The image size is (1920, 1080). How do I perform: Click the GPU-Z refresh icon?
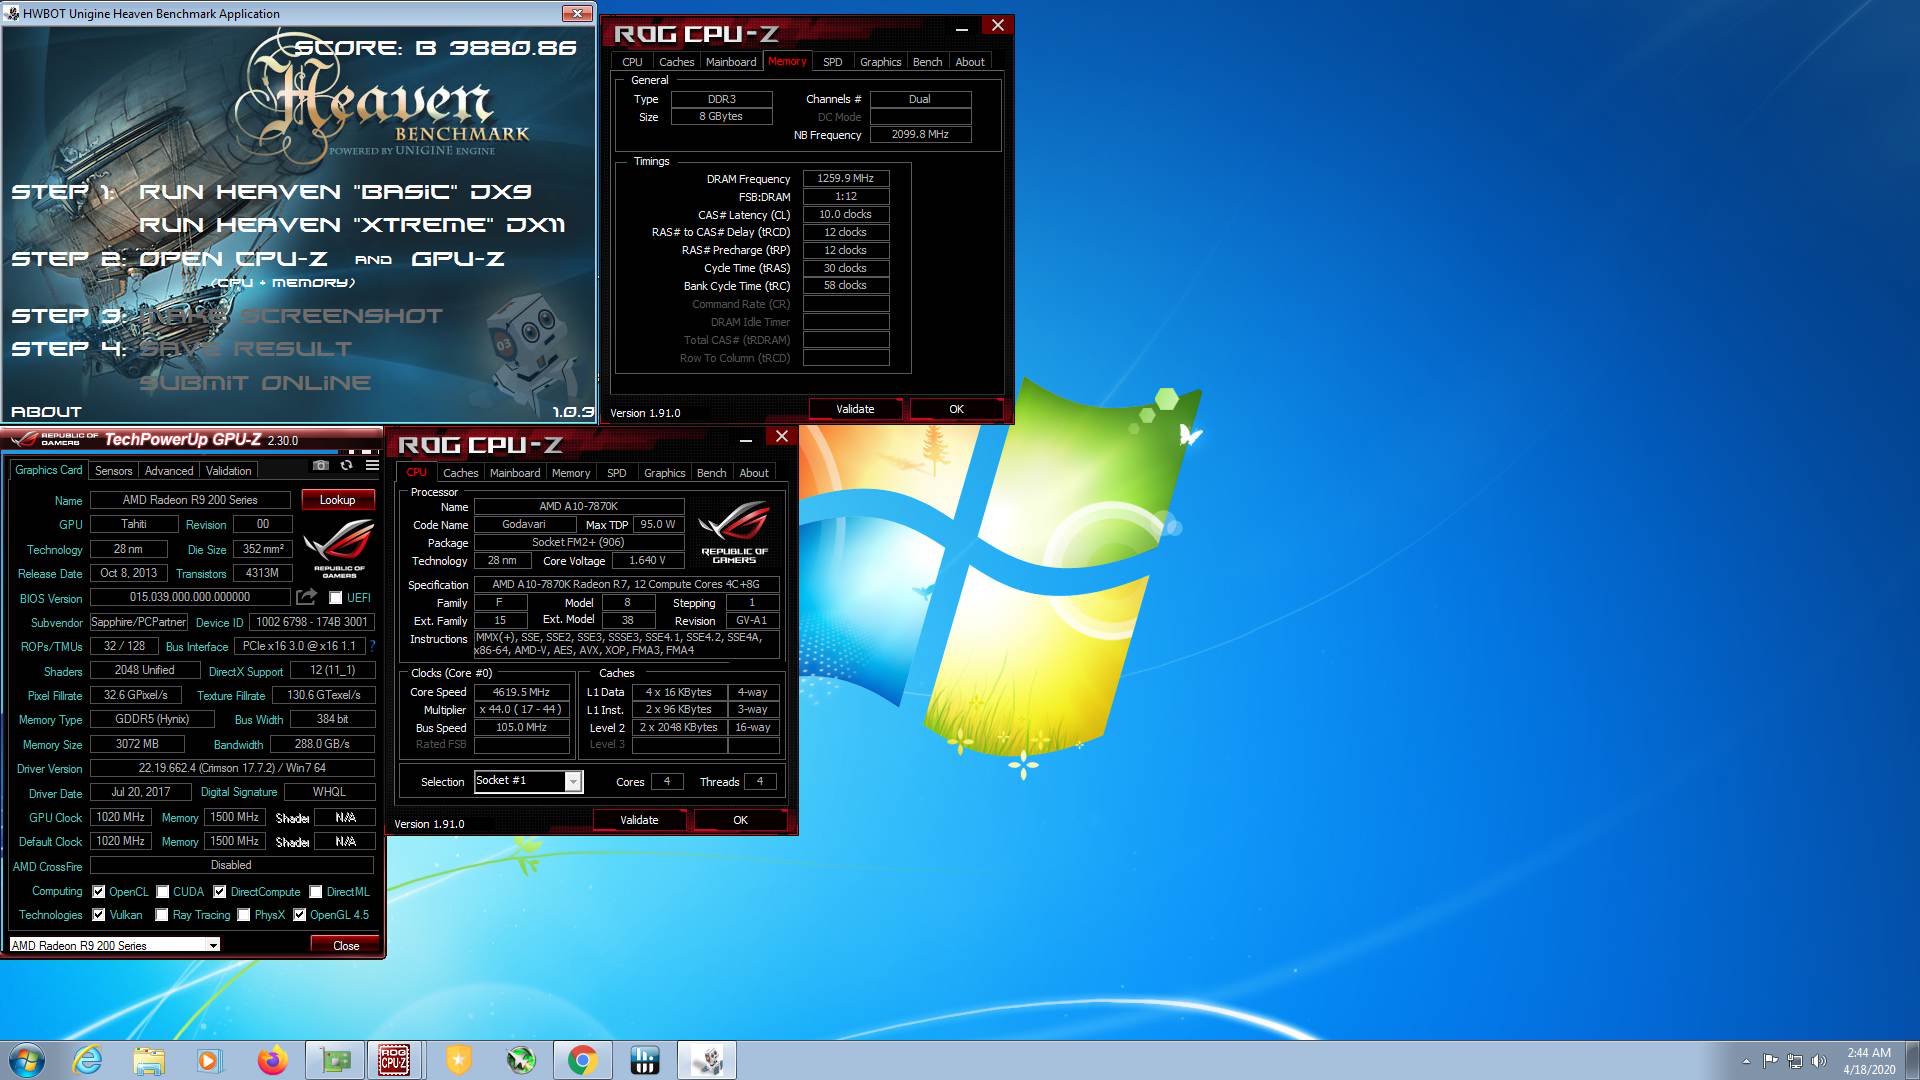[346, 465]
